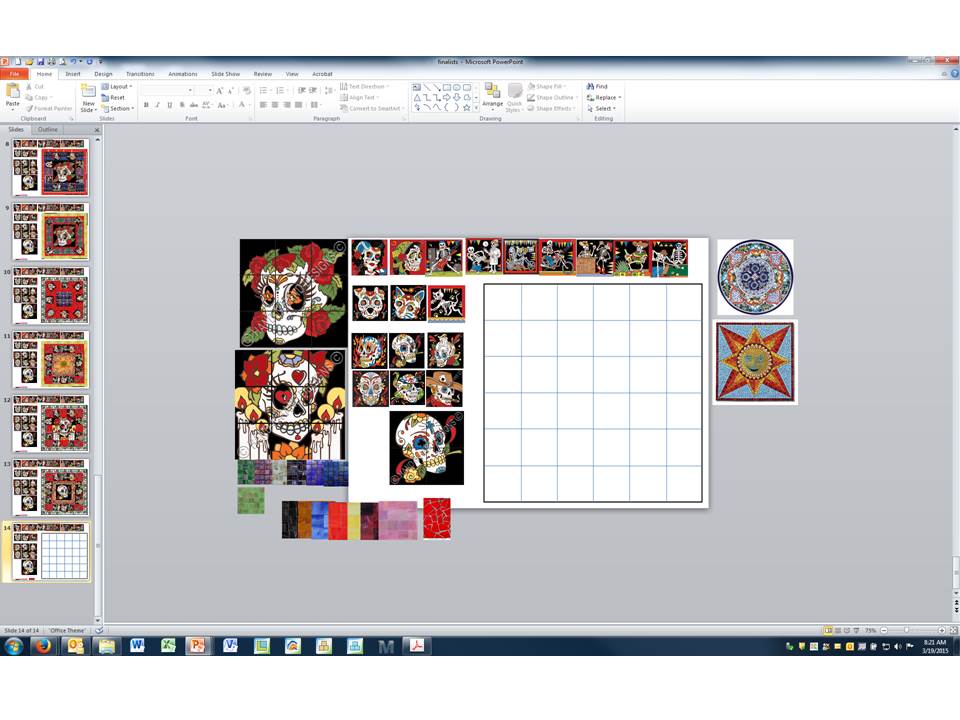
Task: Open the Replace dropdown
Action: [x=604, y=97]
